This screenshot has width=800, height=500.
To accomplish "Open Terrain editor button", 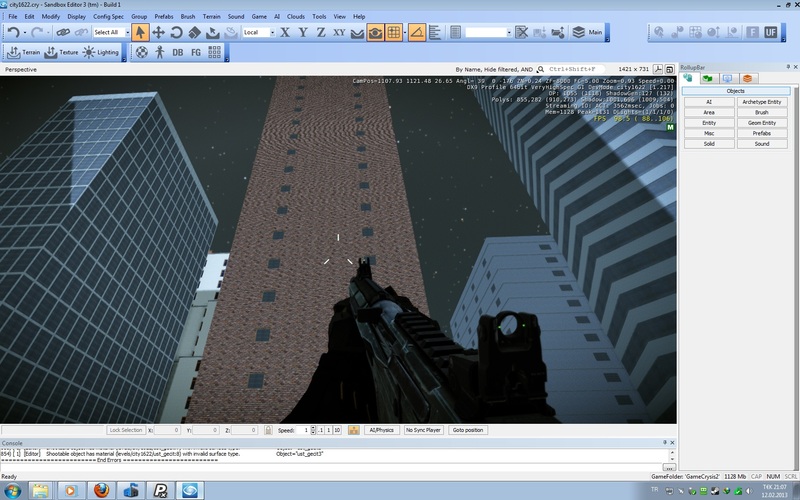I will pos(23,52).
